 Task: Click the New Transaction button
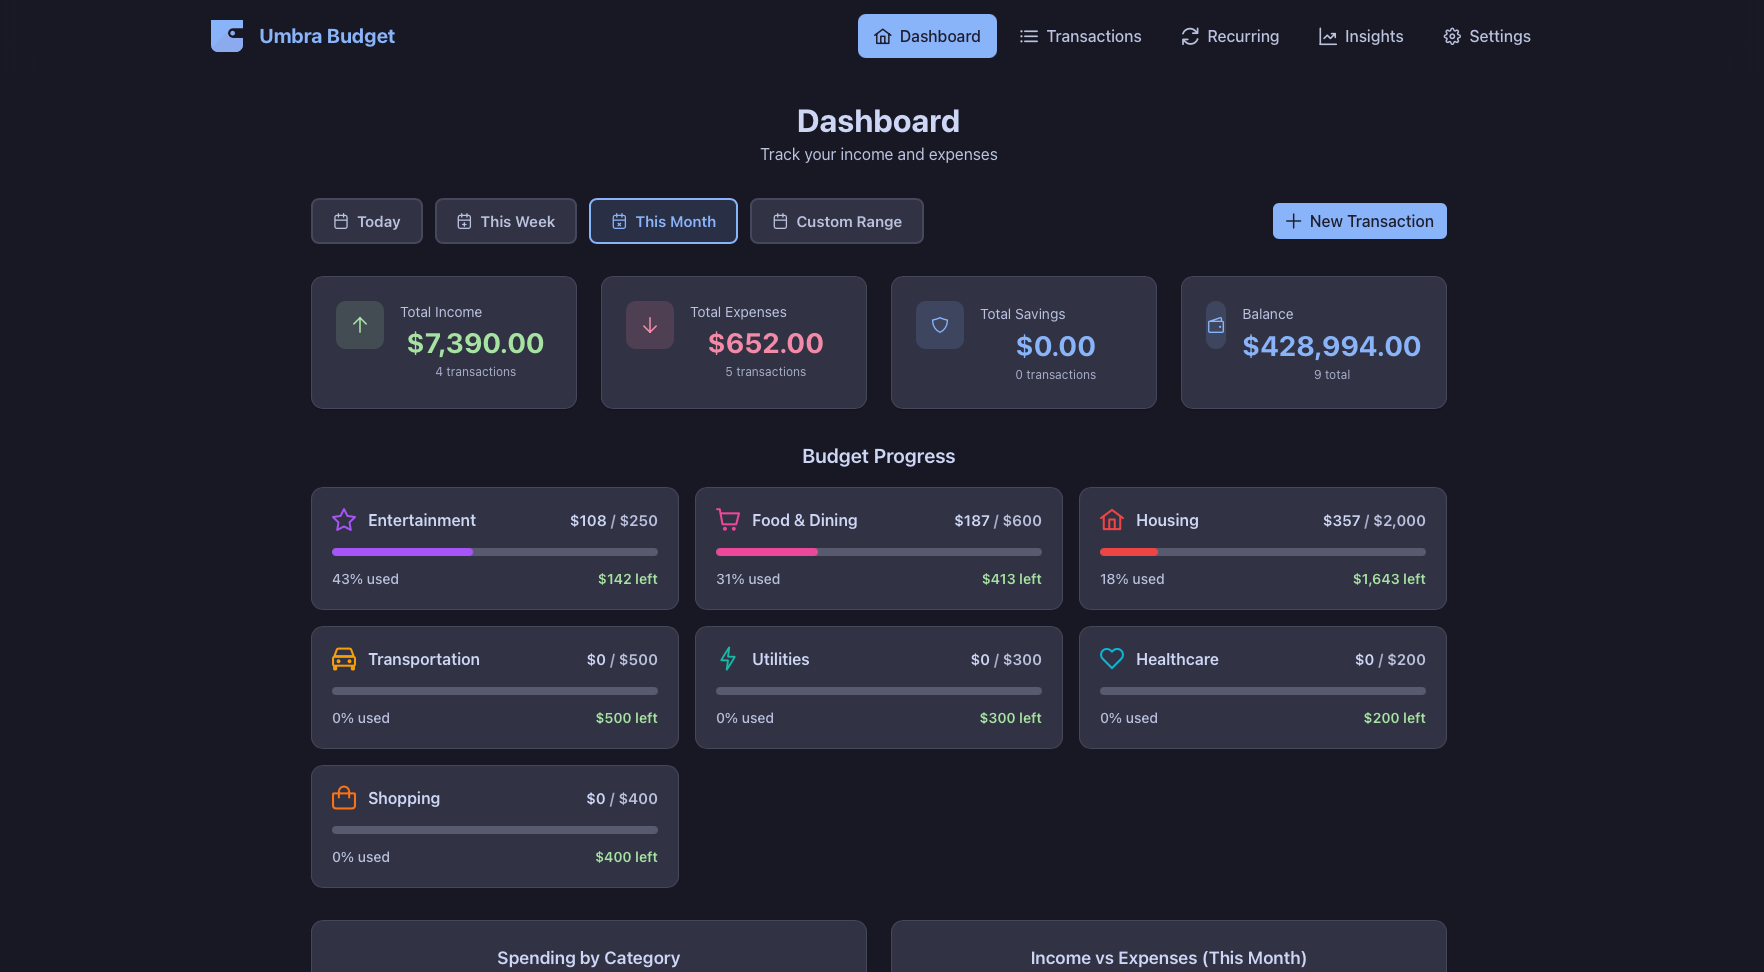pyautogui.click(x=1359, y=221)
